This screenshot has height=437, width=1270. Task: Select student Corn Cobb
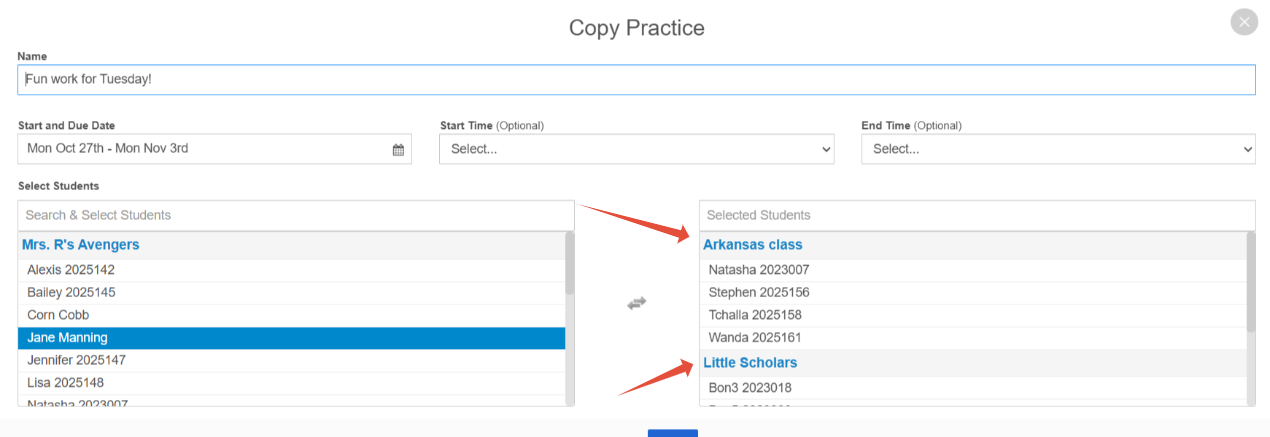(x=291, y=315)
